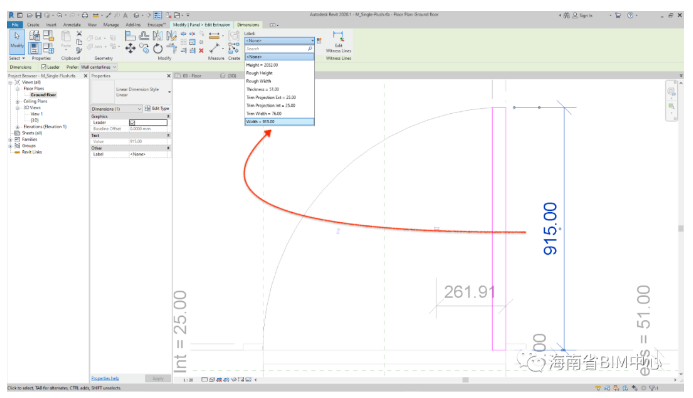
Task: Open the Dimensions (1) filter dropdown
Action: pyautogui.click(x=117, y=109)
